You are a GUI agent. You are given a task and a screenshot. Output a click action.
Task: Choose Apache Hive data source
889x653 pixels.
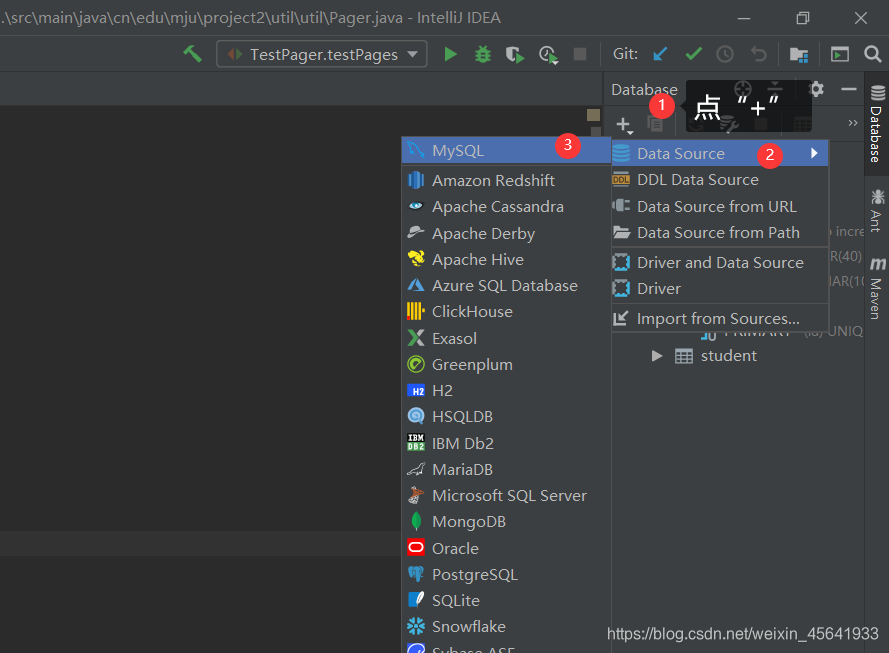[506, 259]
